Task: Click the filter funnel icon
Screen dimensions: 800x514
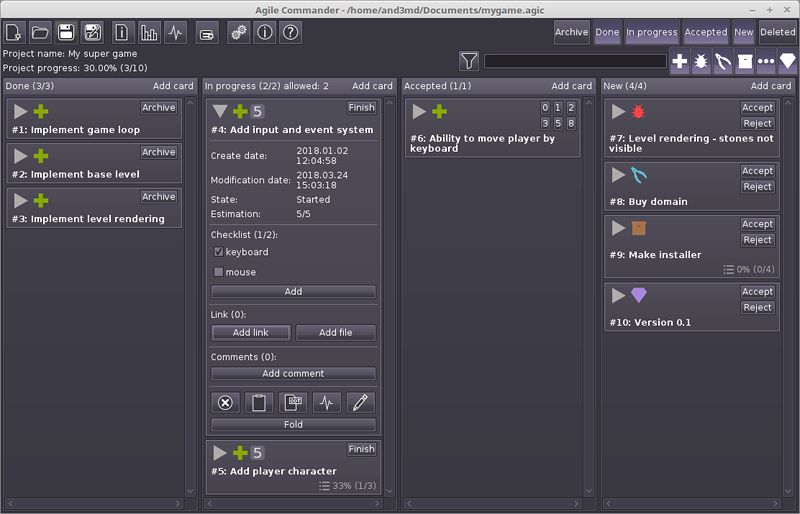Action: click(469, 62)
